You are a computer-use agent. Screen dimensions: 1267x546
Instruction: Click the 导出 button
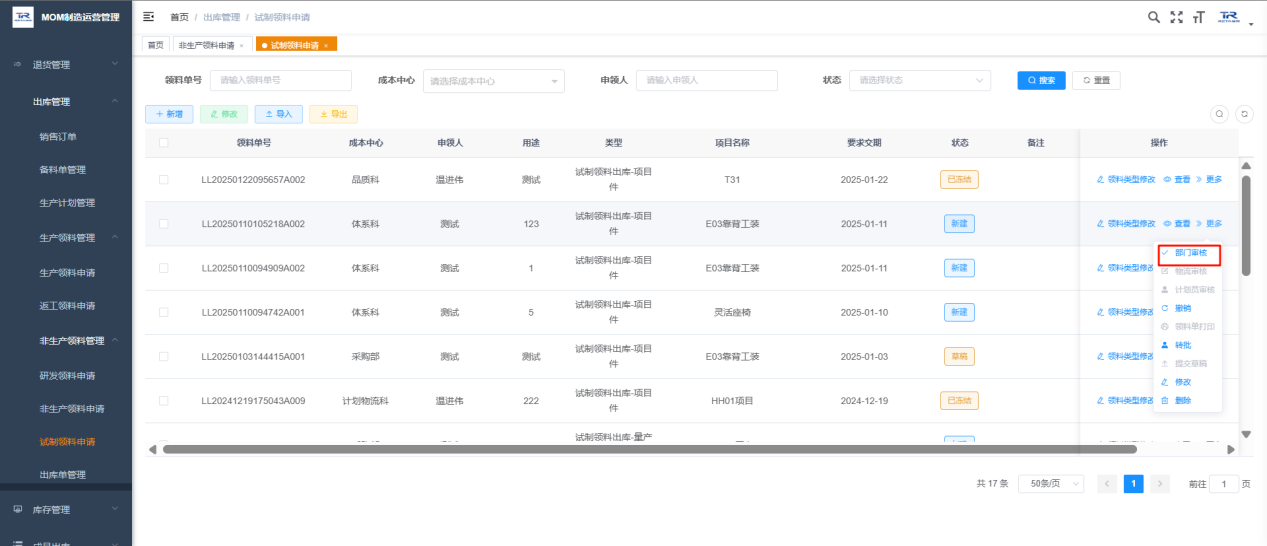(x=333, y=114)
